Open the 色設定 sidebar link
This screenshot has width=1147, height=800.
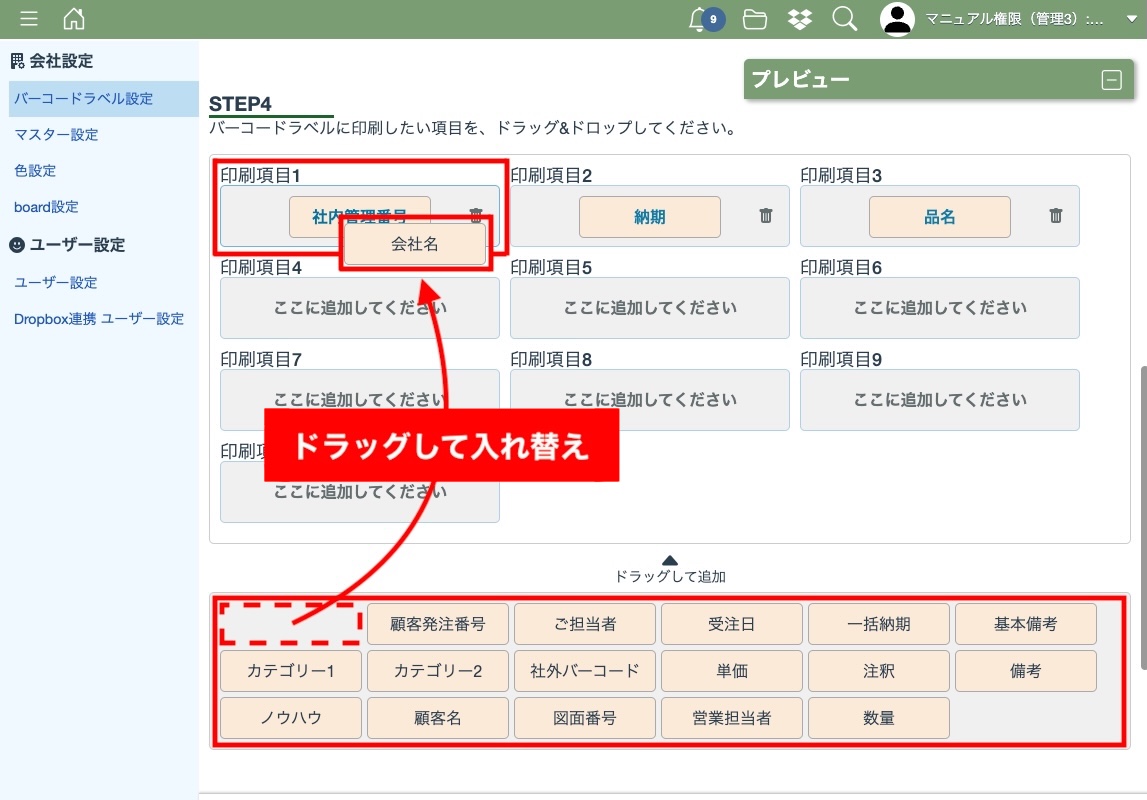(35, 171)
